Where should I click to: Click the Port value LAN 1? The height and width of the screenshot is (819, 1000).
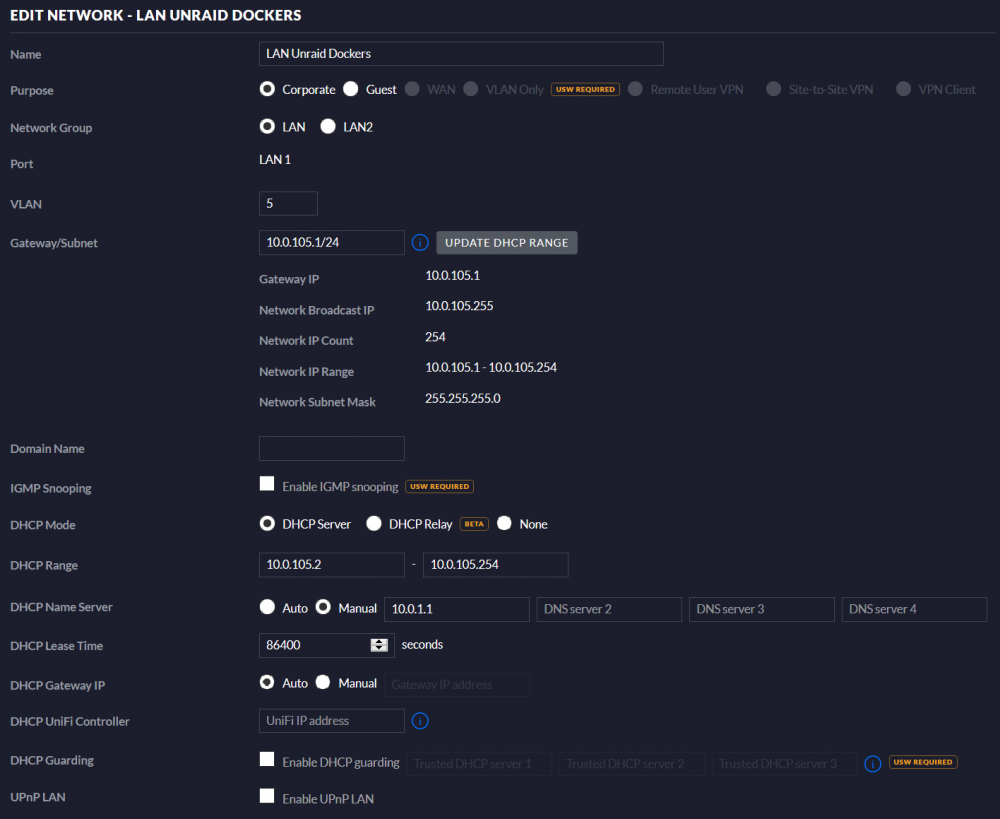click(275, 159)
